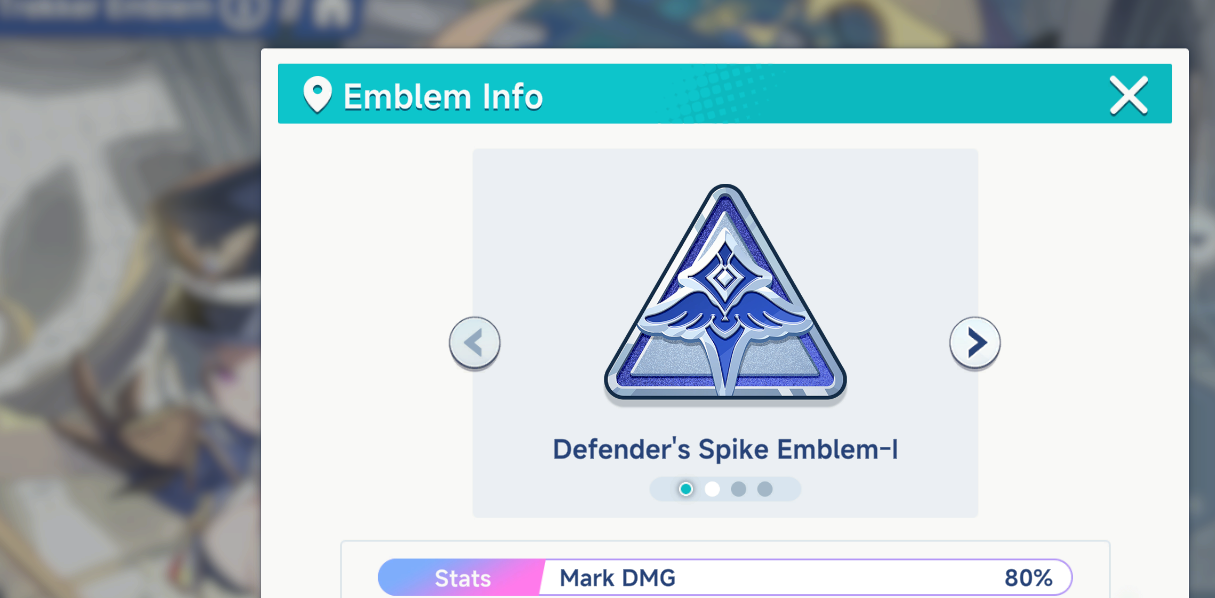Close the Emblem Info dialog
The width and height of the screenshot is (1215, 598).
[1129, 96]
